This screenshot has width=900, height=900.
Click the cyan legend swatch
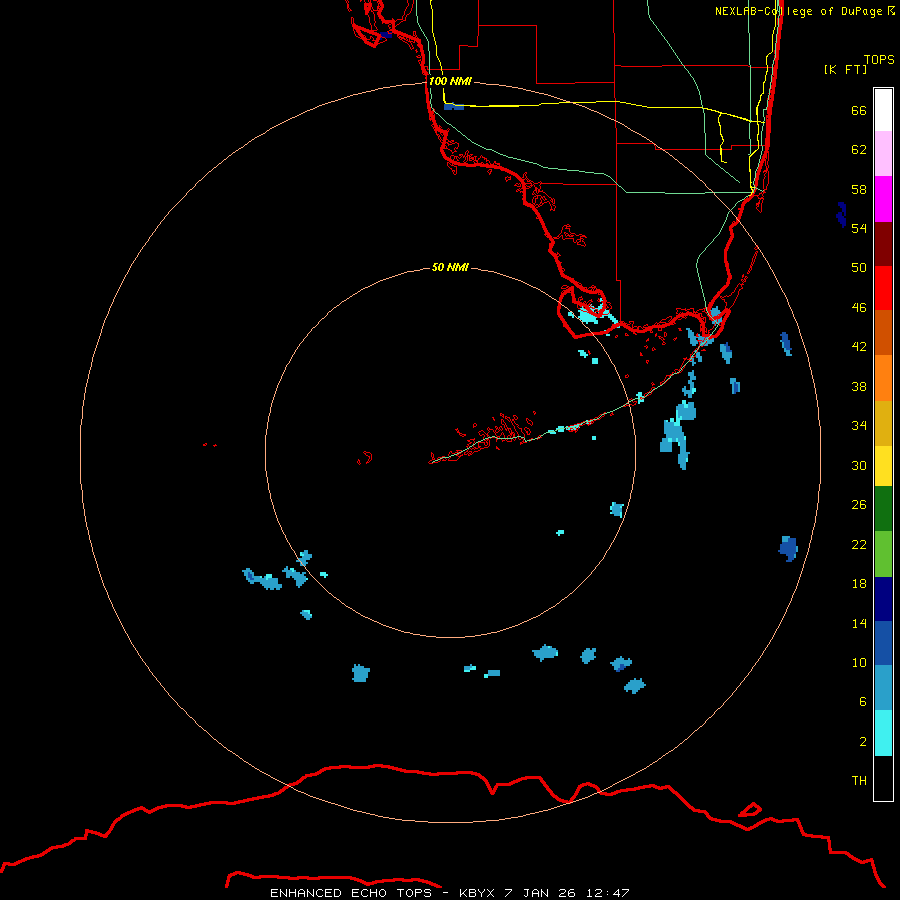tap(883, 733)
